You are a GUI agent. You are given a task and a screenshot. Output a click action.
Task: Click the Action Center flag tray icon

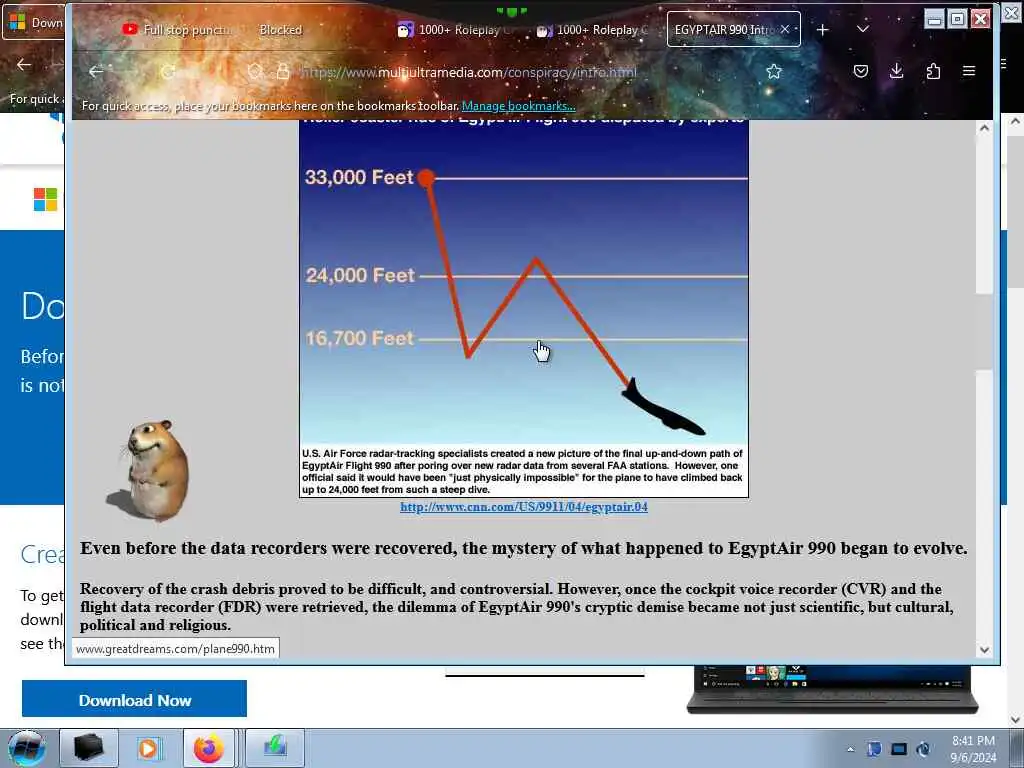tap(874, 749)
